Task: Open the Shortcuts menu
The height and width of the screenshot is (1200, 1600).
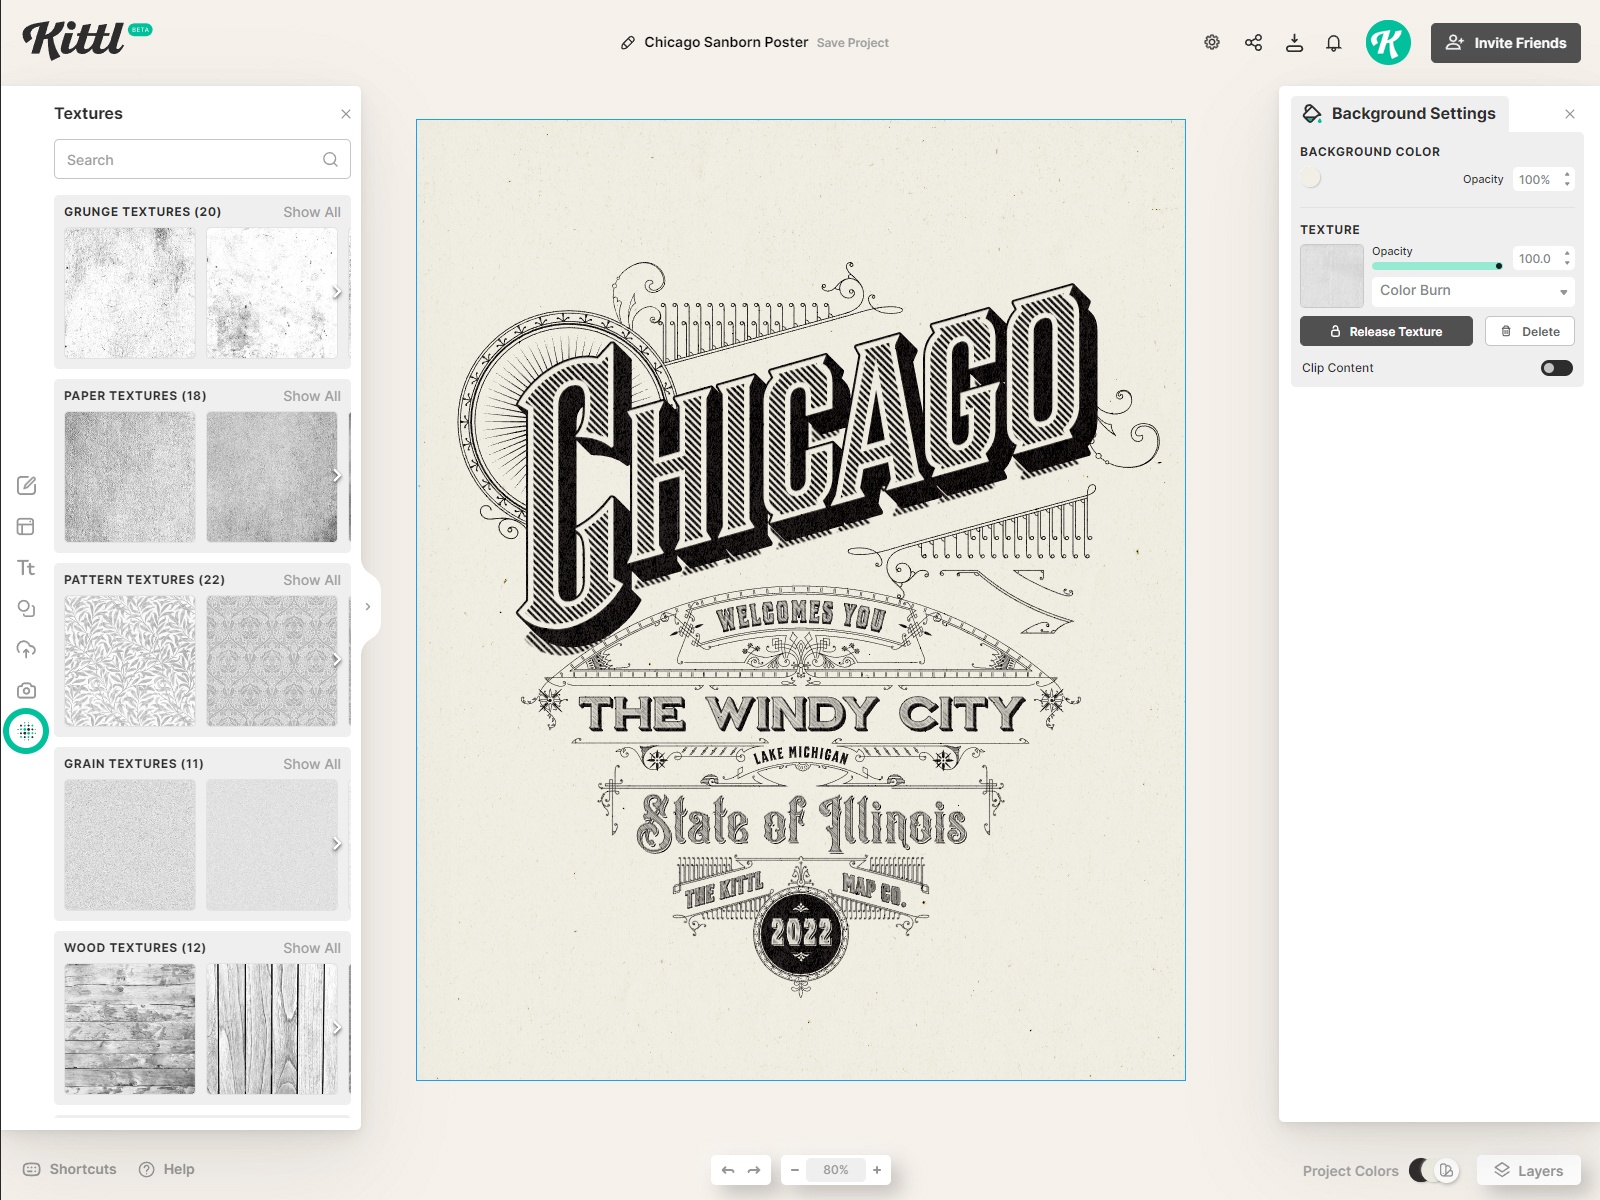Action: (x=70, y=1169)
